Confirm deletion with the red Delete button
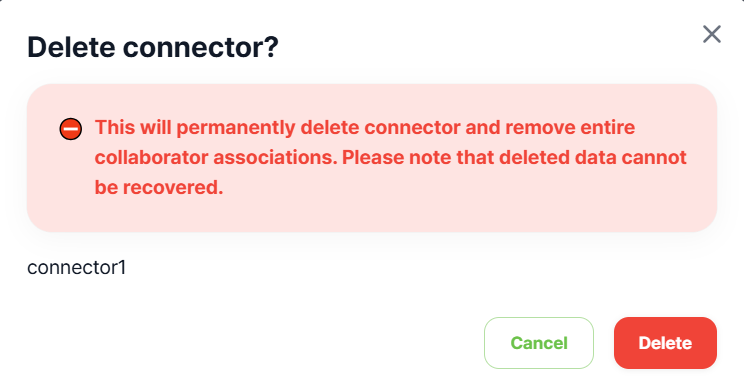This screenshot has width=744, height=380. pyautogui.click(x=665, y=343)
